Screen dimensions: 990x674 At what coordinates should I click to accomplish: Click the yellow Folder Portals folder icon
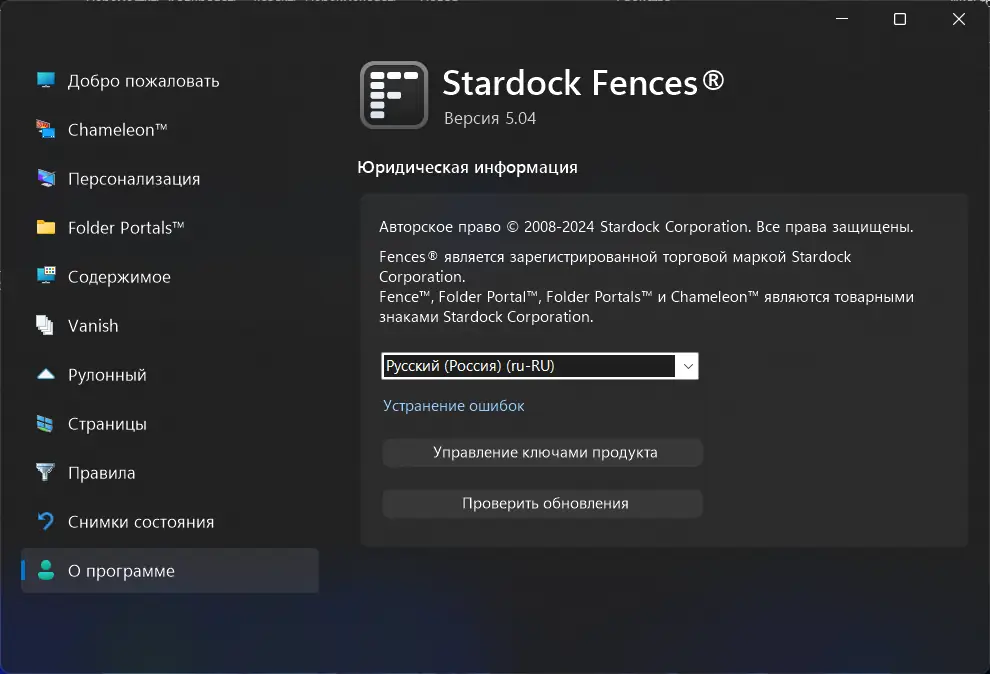pyautogui.click(x=45, y=227)
